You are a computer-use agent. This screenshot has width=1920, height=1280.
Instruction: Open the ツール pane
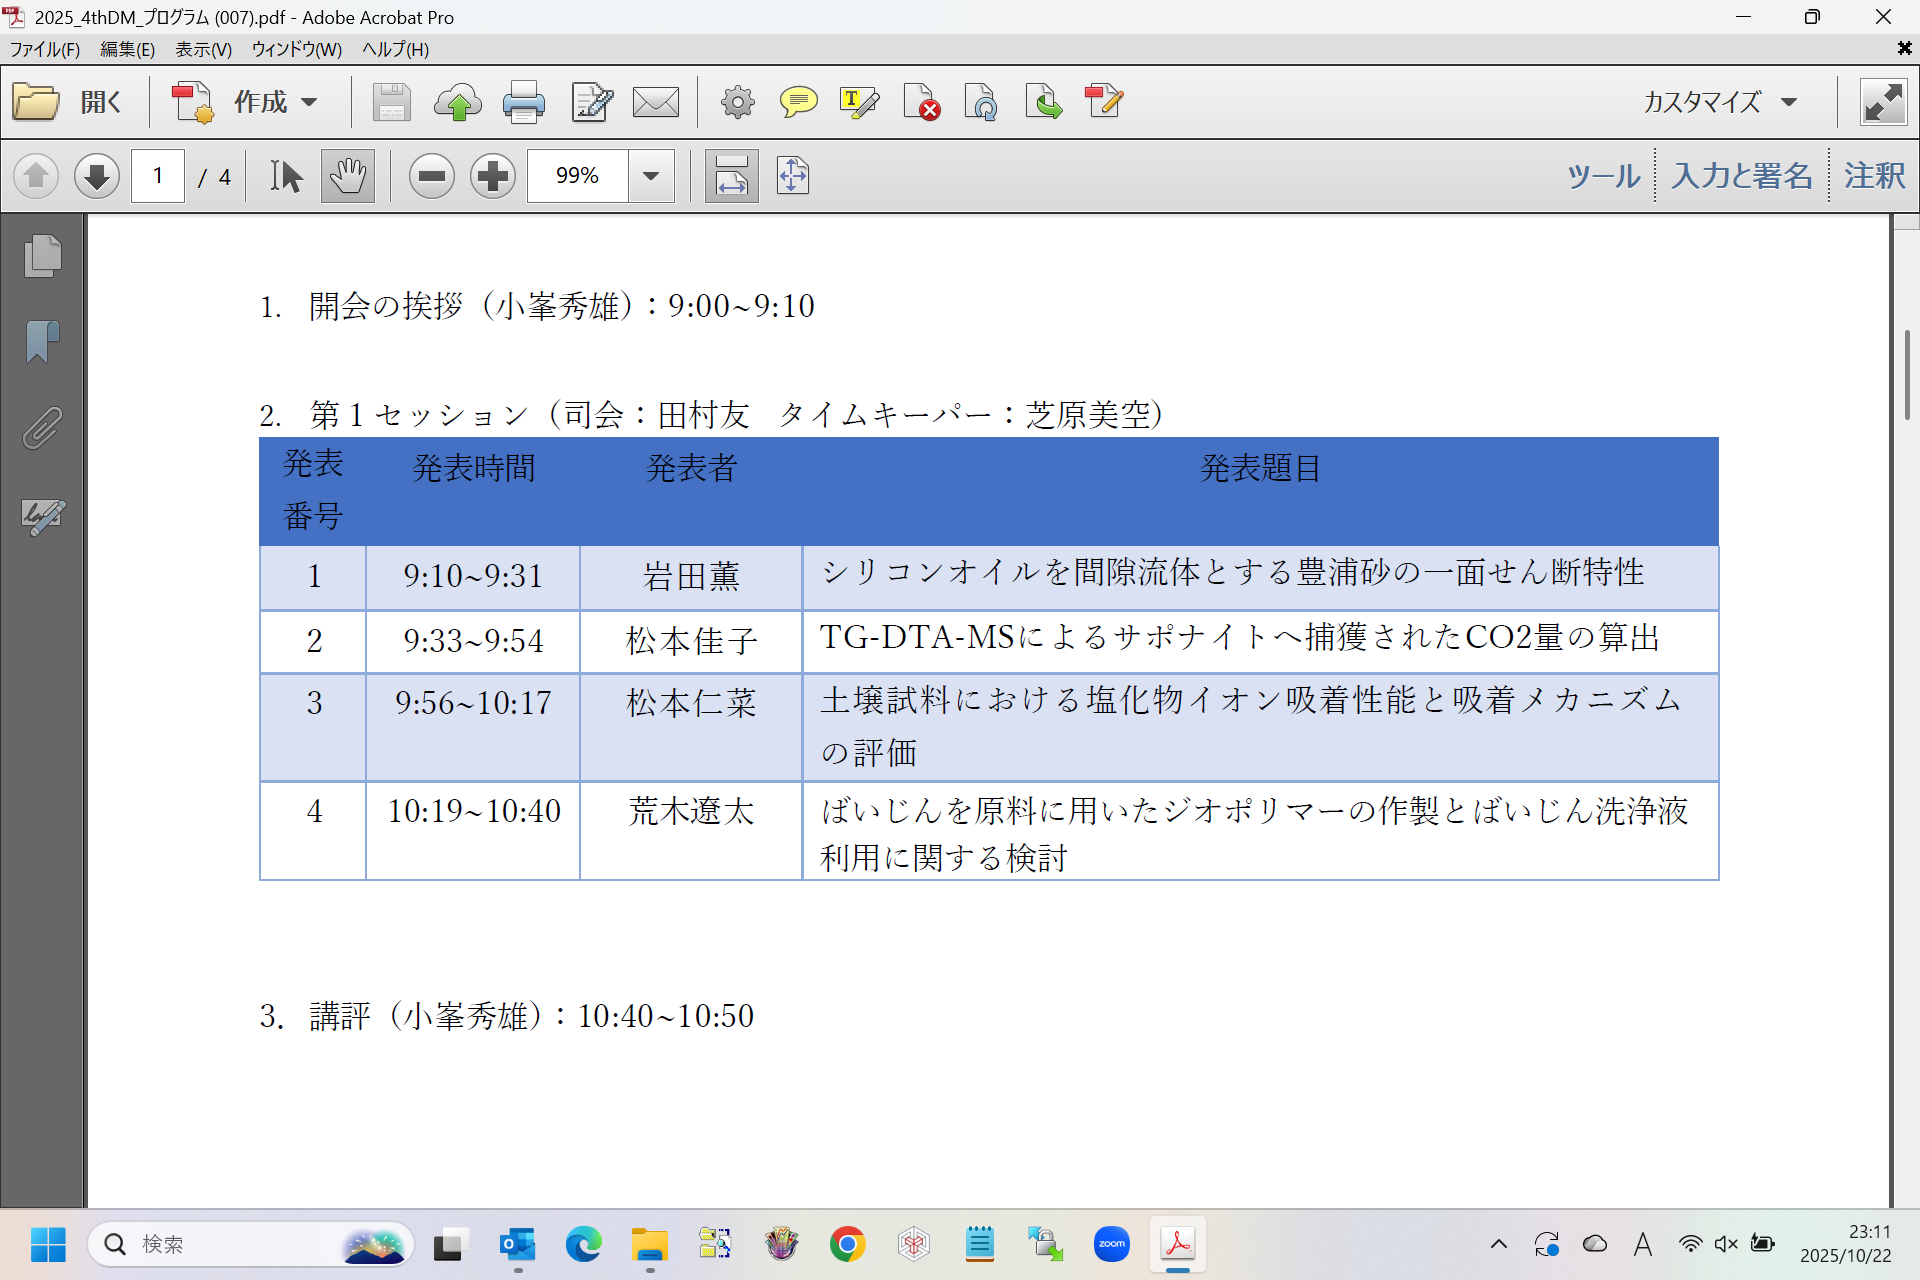point(1602,176)
